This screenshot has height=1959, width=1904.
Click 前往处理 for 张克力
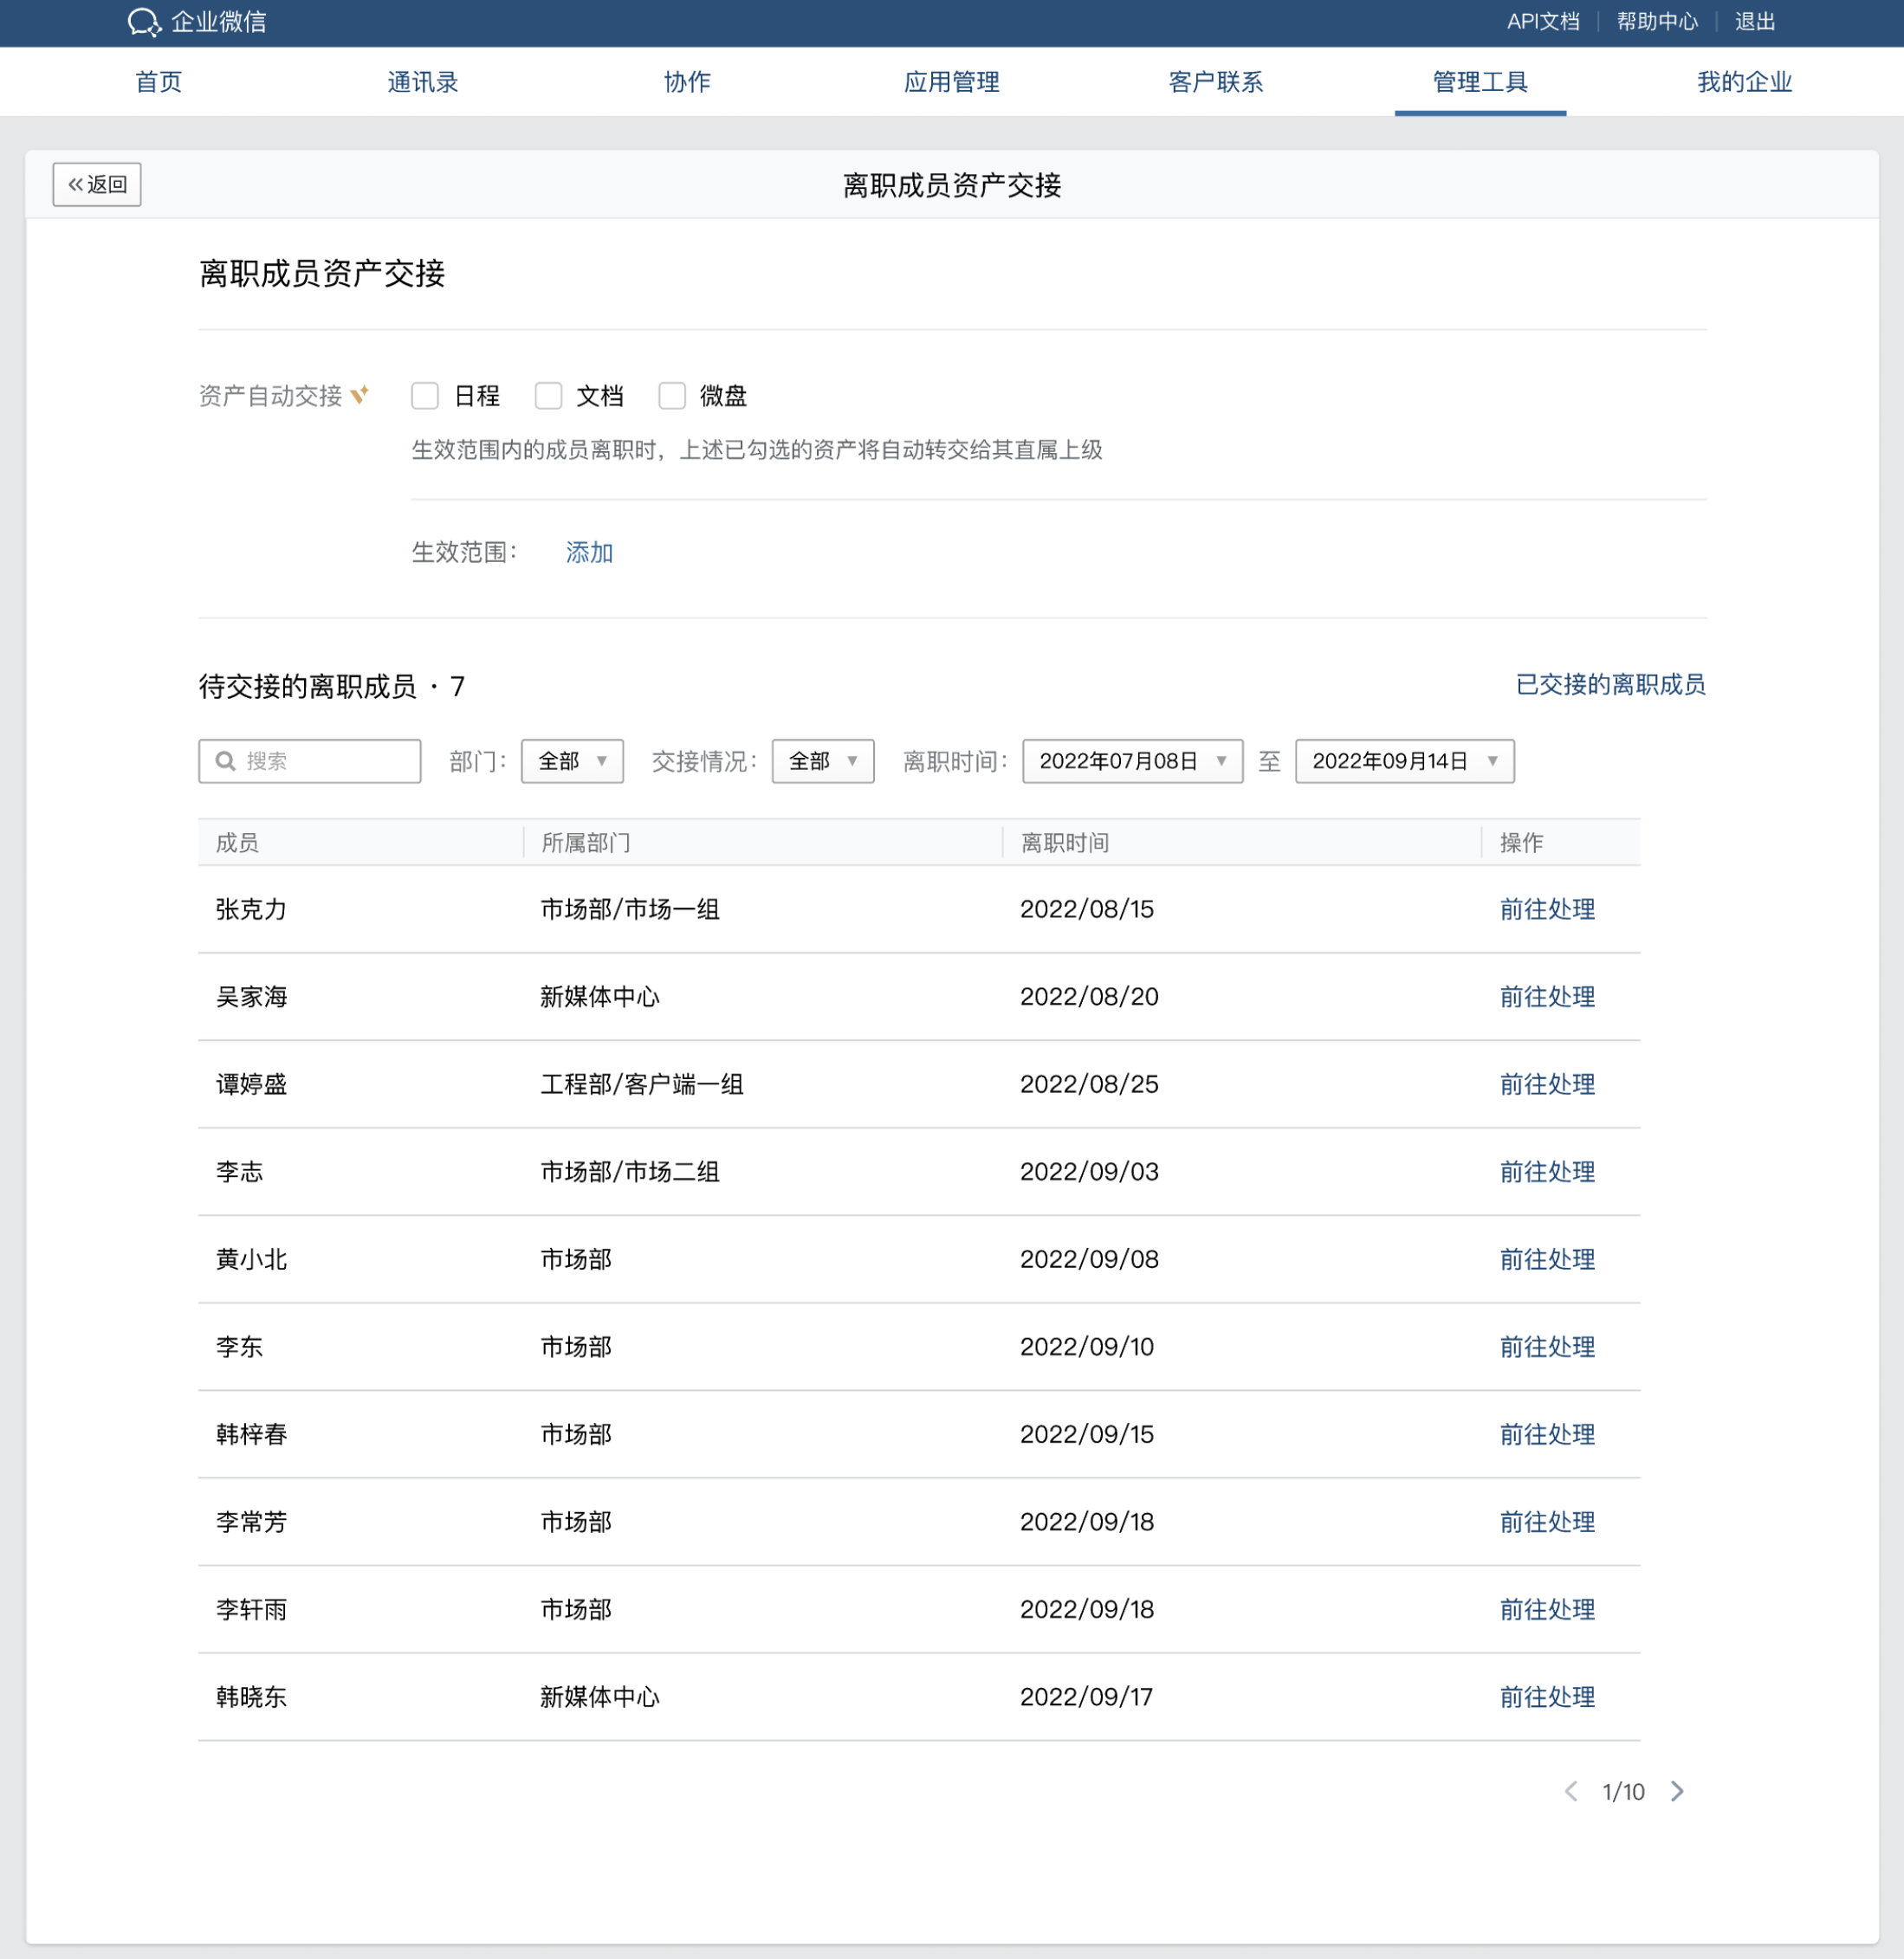pos(1547,909)
